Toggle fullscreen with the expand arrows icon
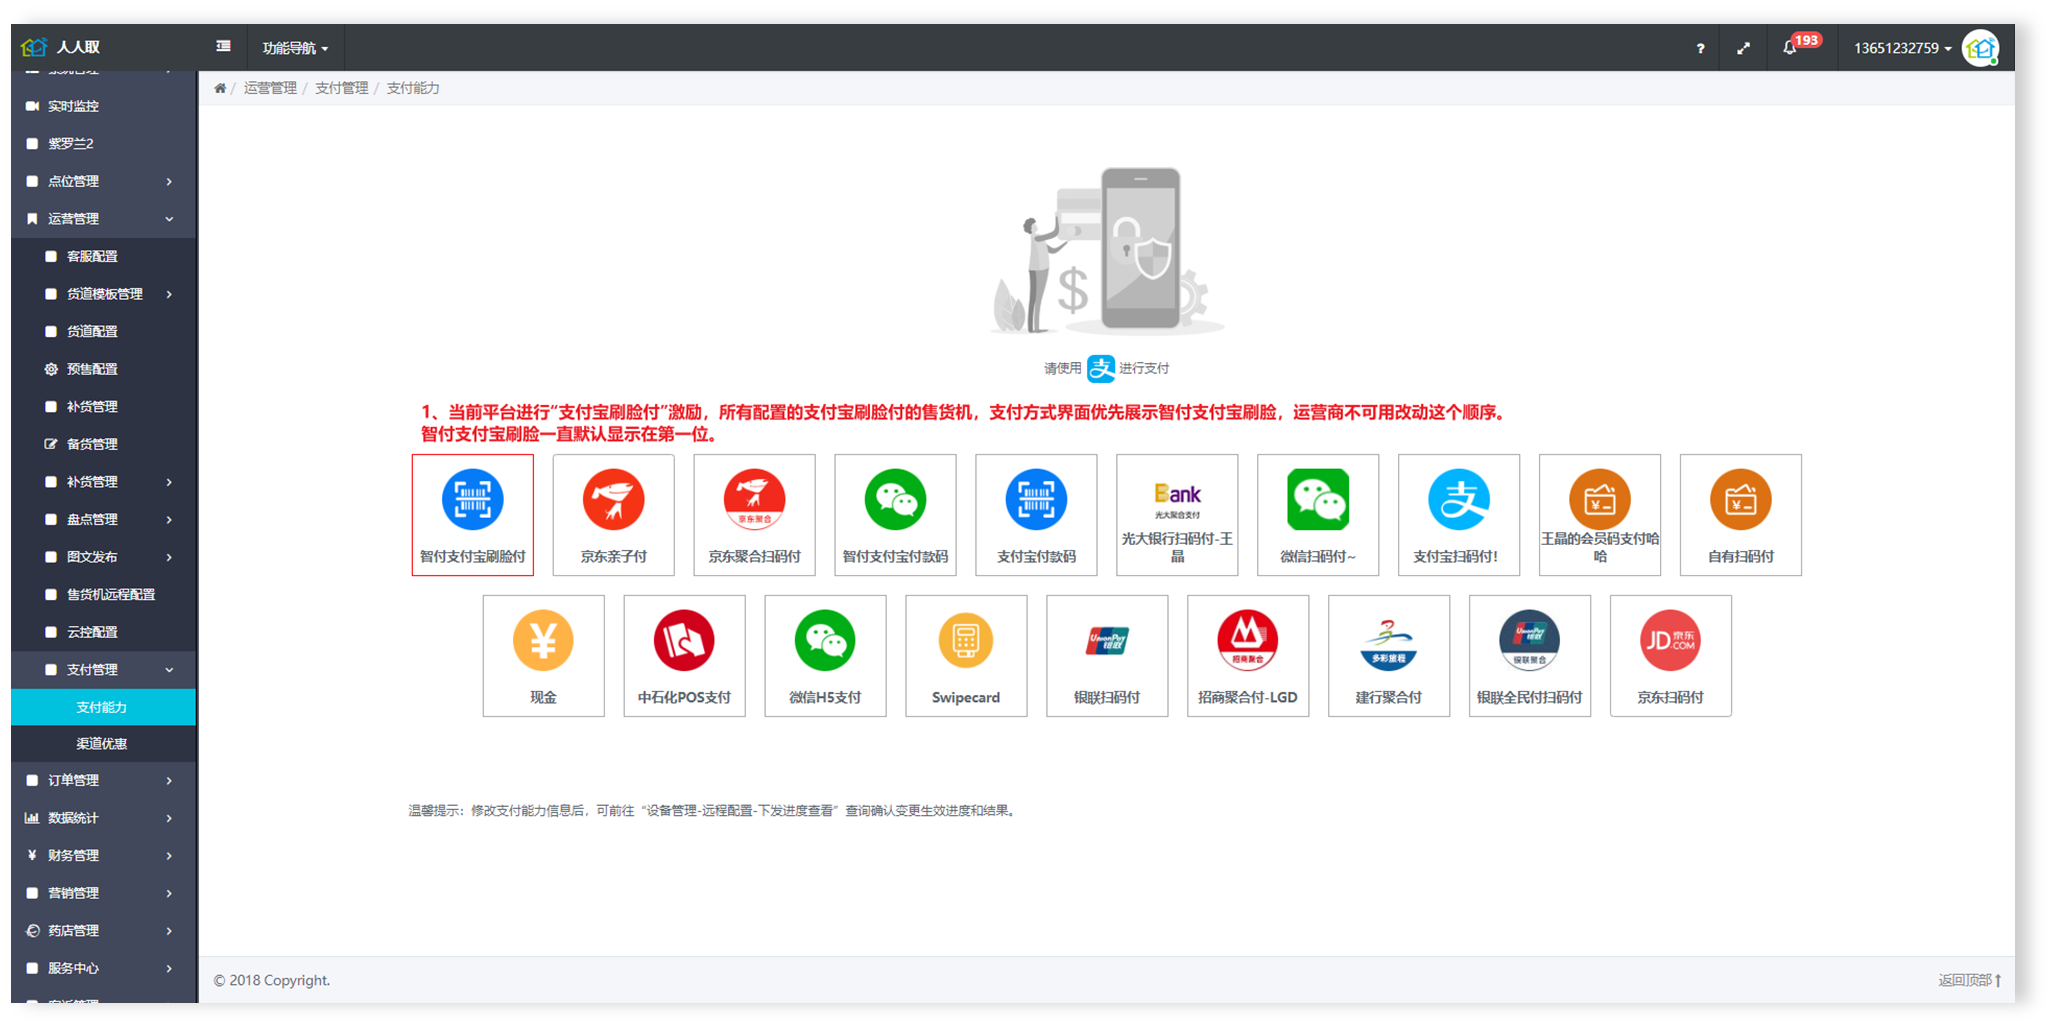 (x=1743, y=48)
